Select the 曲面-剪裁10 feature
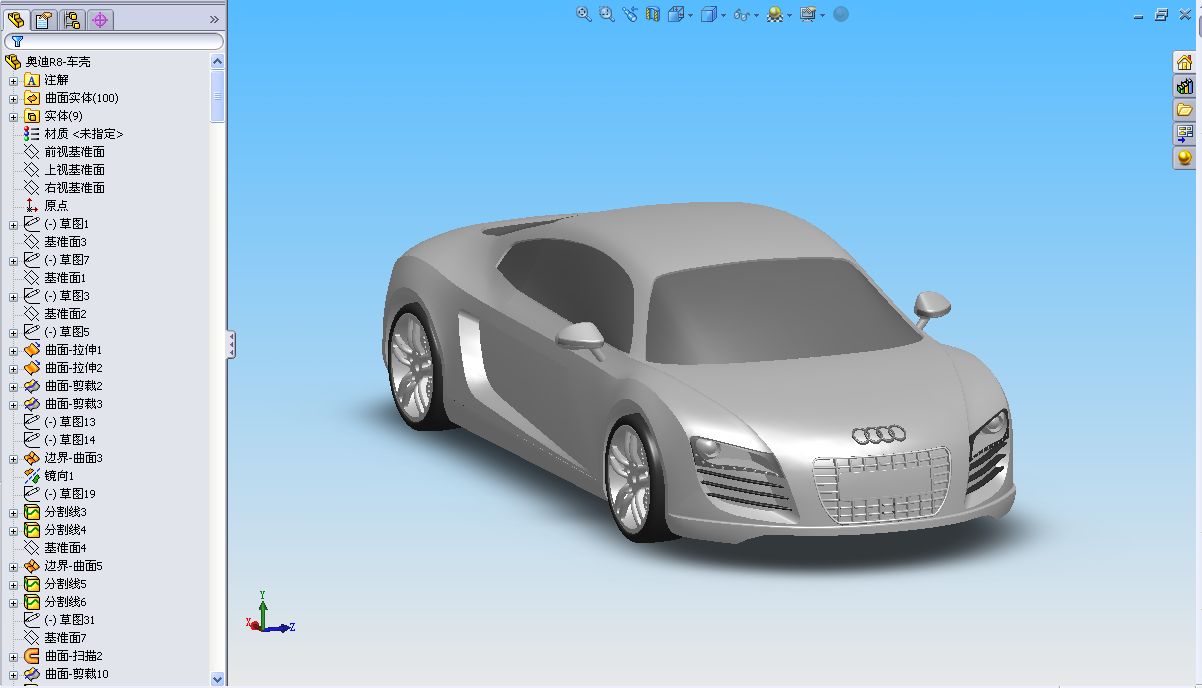Viewport: 1202px width, 688px height. [76, 674]
